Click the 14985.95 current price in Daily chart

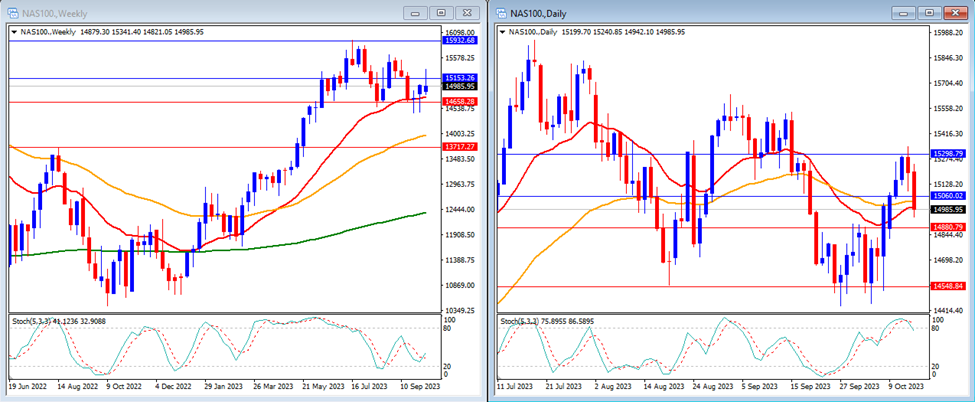tap(948, 209)
